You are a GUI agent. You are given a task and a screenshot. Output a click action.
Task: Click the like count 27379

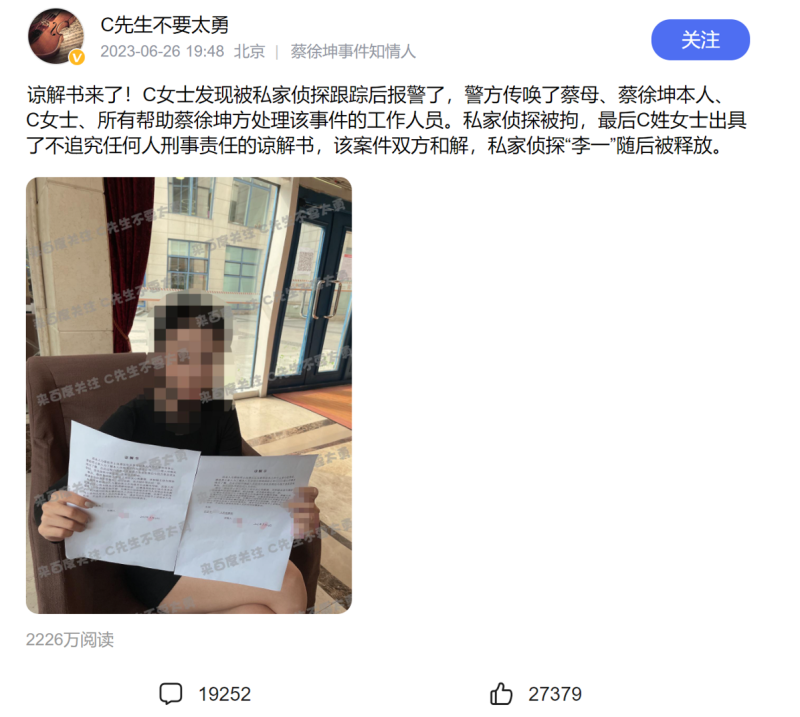click(555, 694)
